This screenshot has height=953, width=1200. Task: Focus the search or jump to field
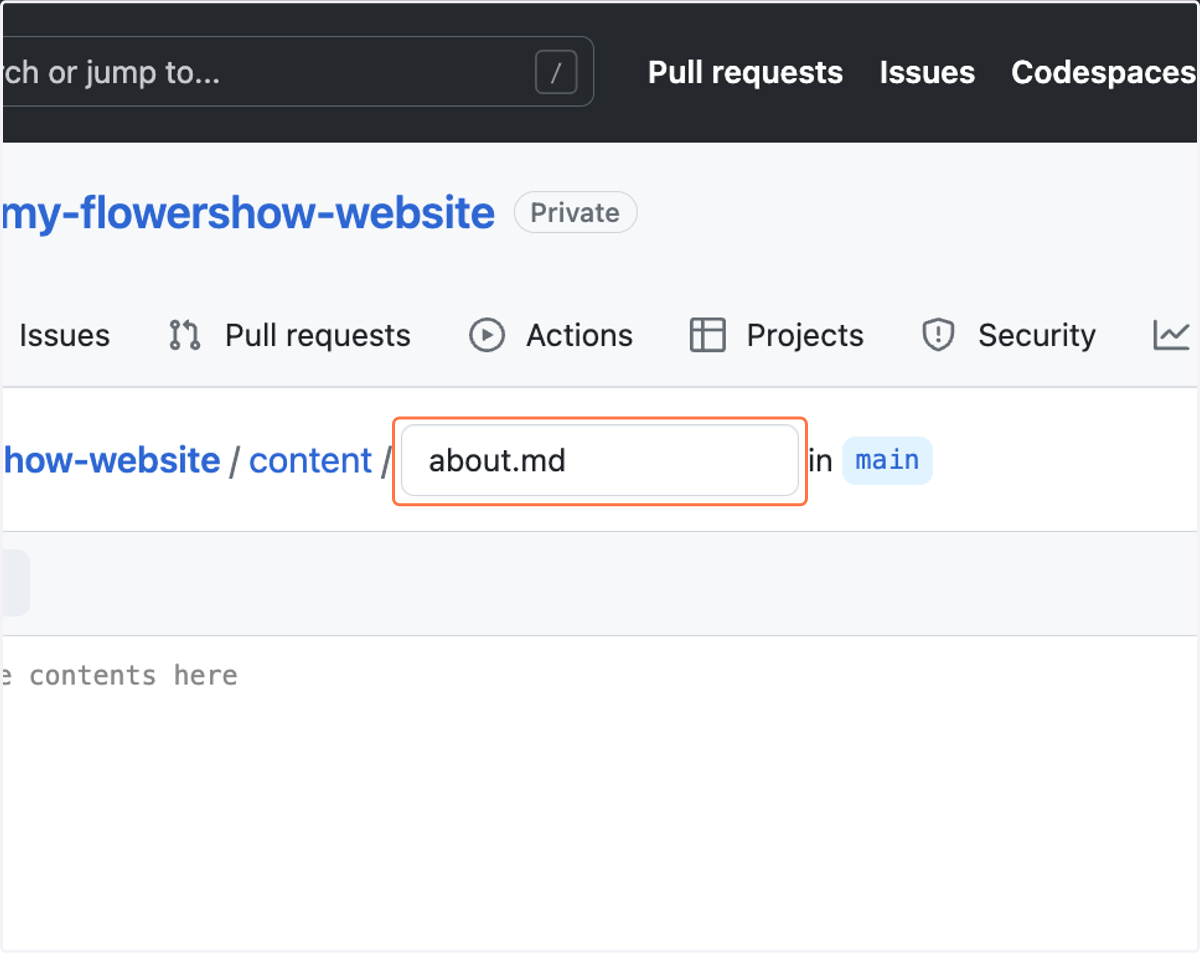click(298, 72)
